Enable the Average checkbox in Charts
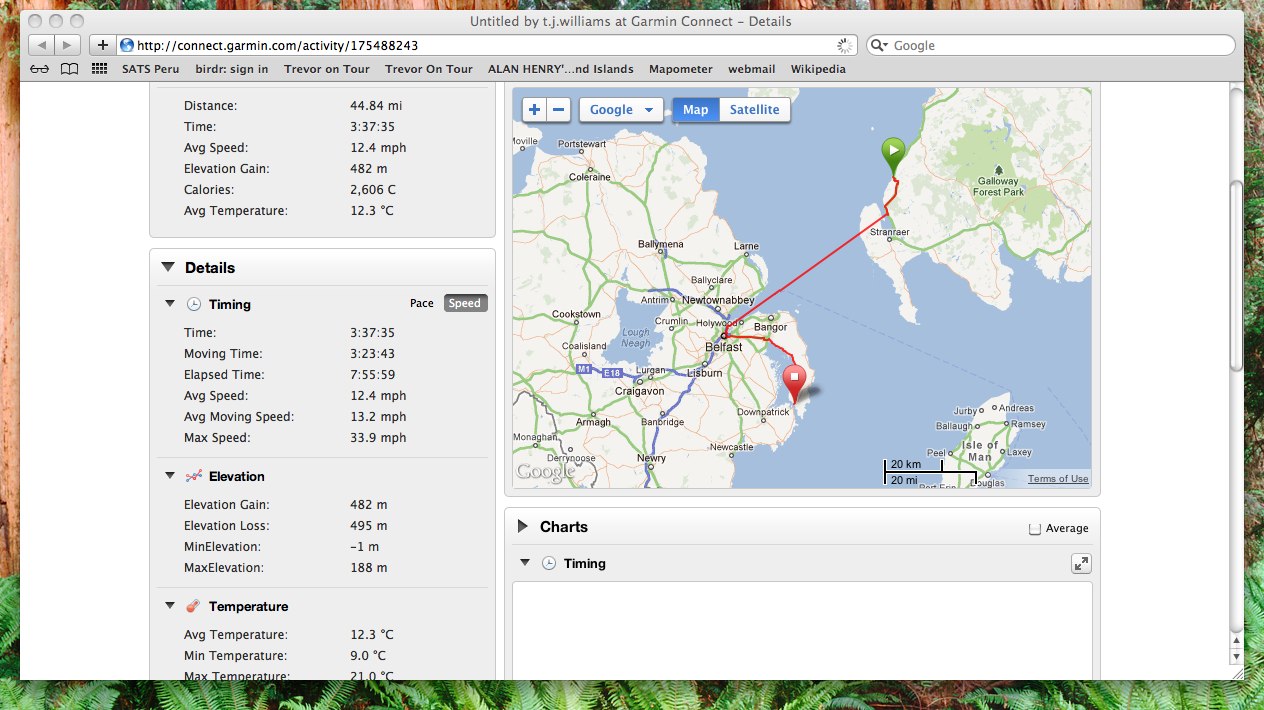This screenshot has width=1264, height=710. pos(1035,529)
